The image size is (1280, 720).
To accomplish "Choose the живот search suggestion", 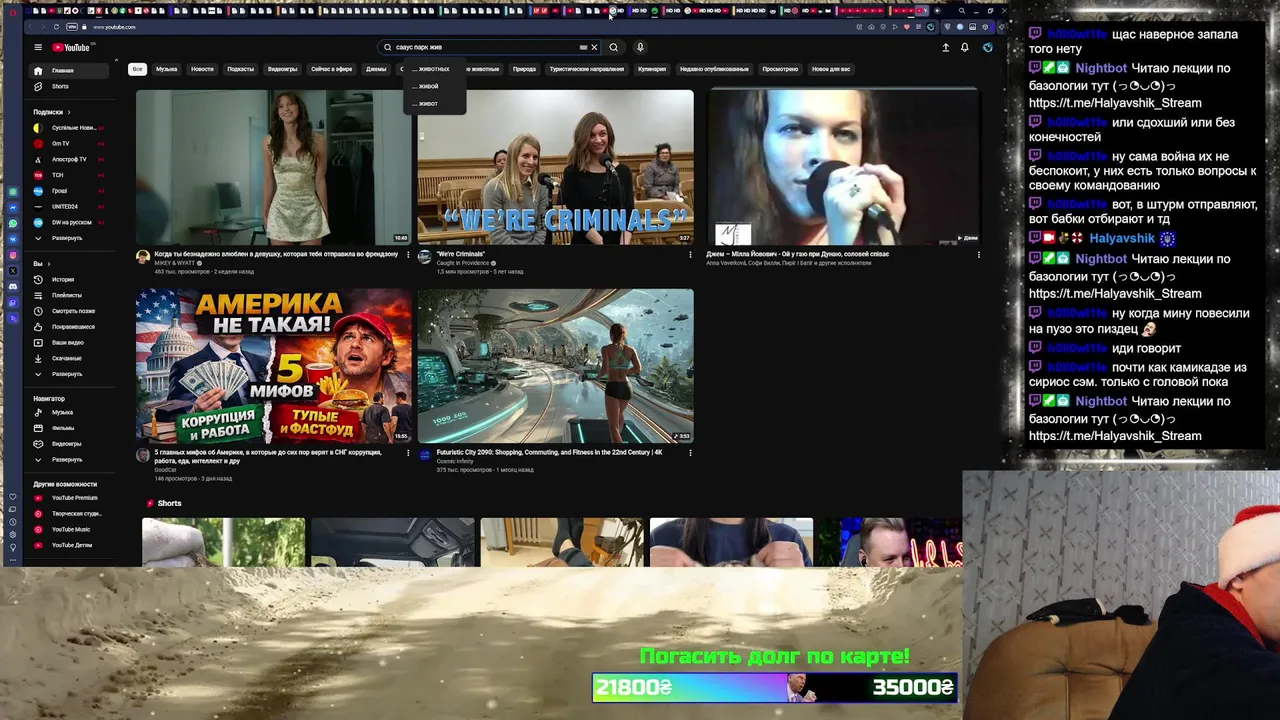I will (435, 103).
